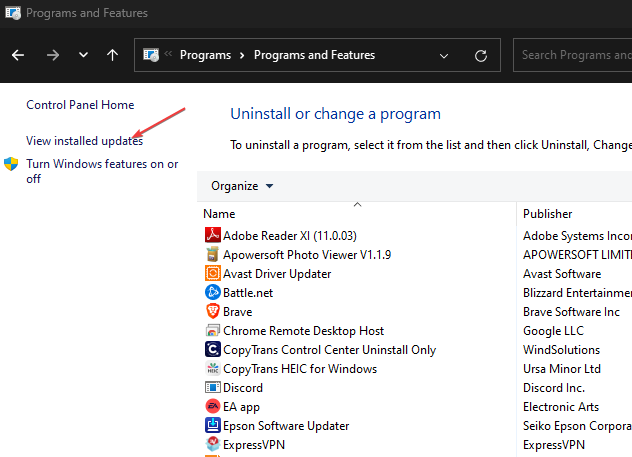This screenshot has height=457, width=632.
Task: Select the Epson Software Updater entry
Action: click(284, 426)
